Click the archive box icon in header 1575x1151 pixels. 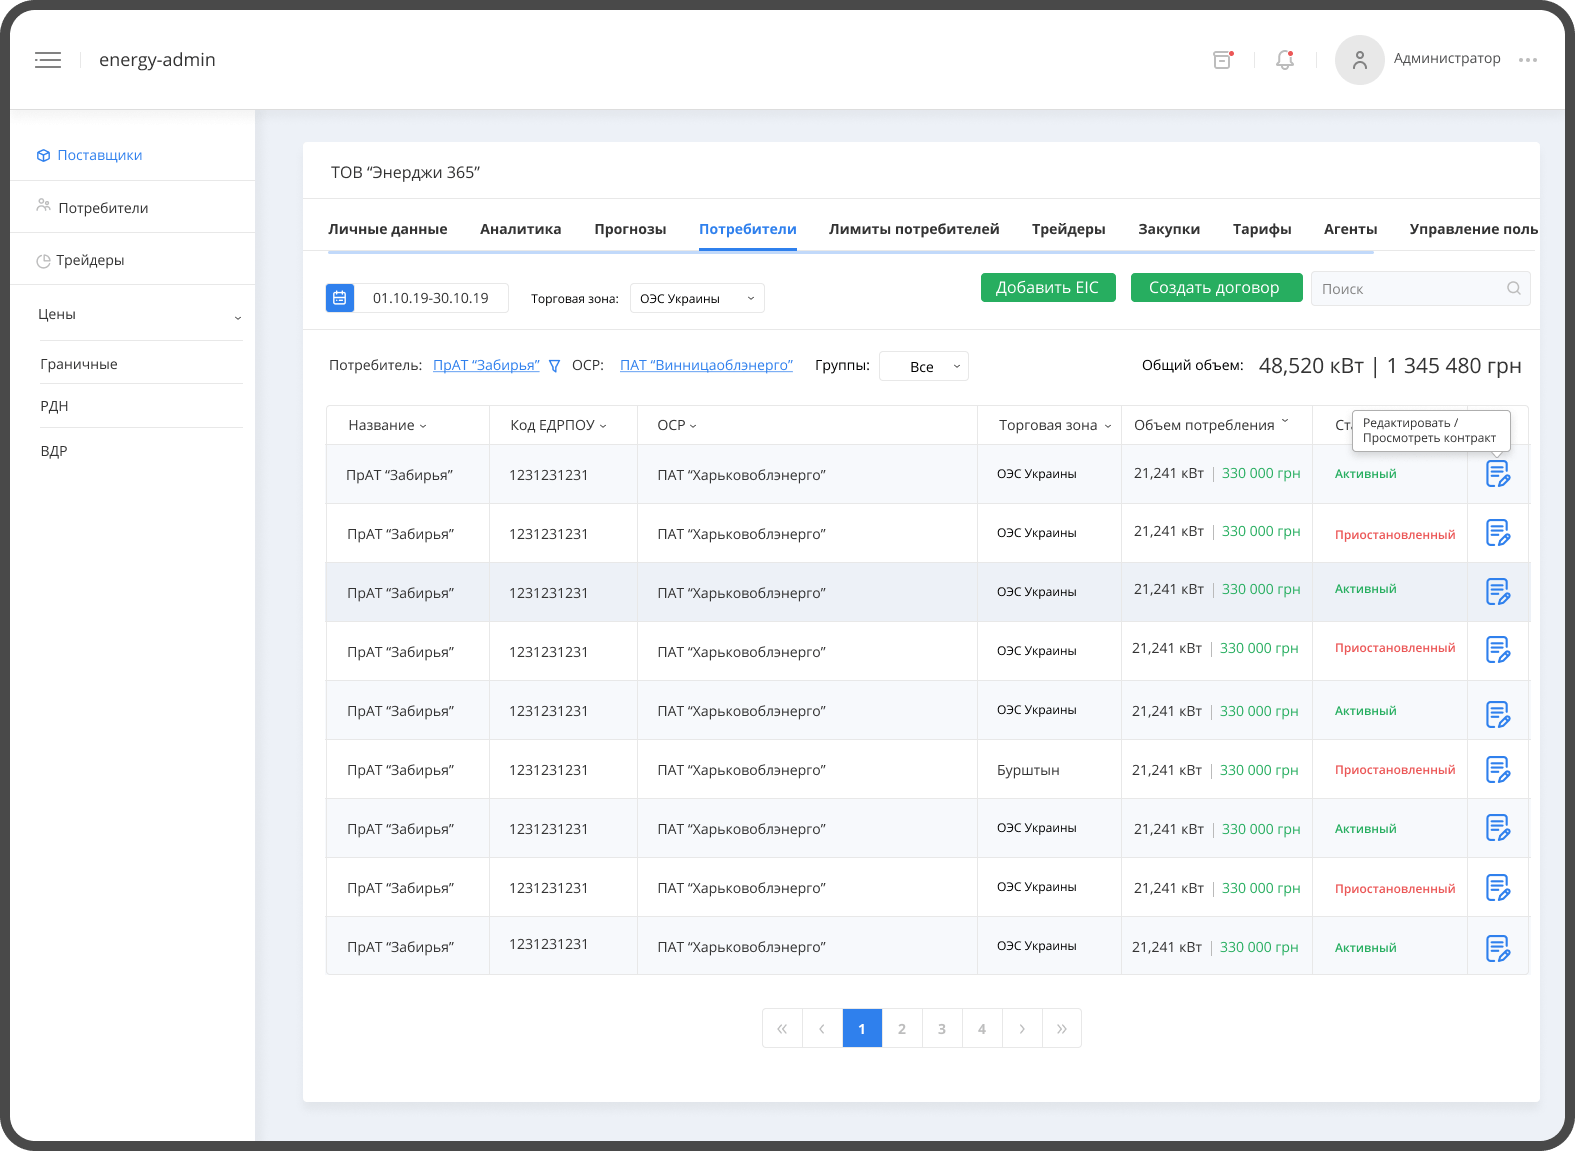tap(1222, 60)
